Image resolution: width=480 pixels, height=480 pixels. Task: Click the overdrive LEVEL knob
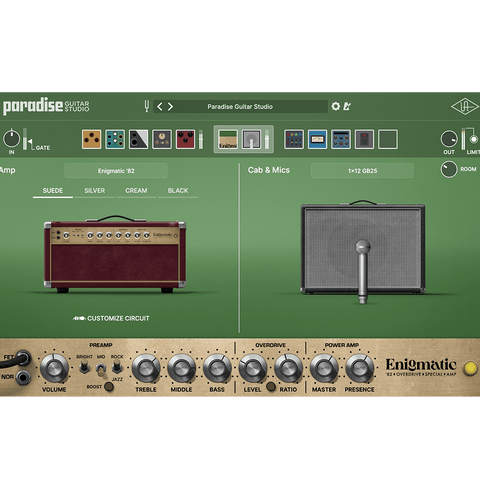pos(253,368)
